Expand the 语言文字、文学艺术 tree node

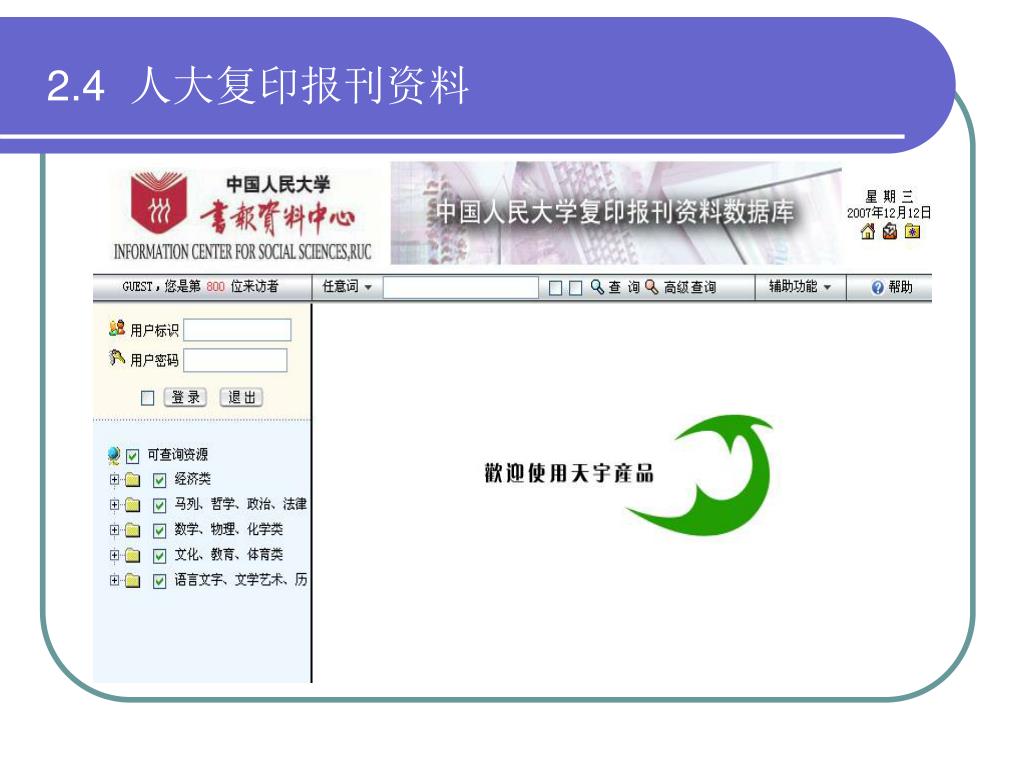[114, 579]
